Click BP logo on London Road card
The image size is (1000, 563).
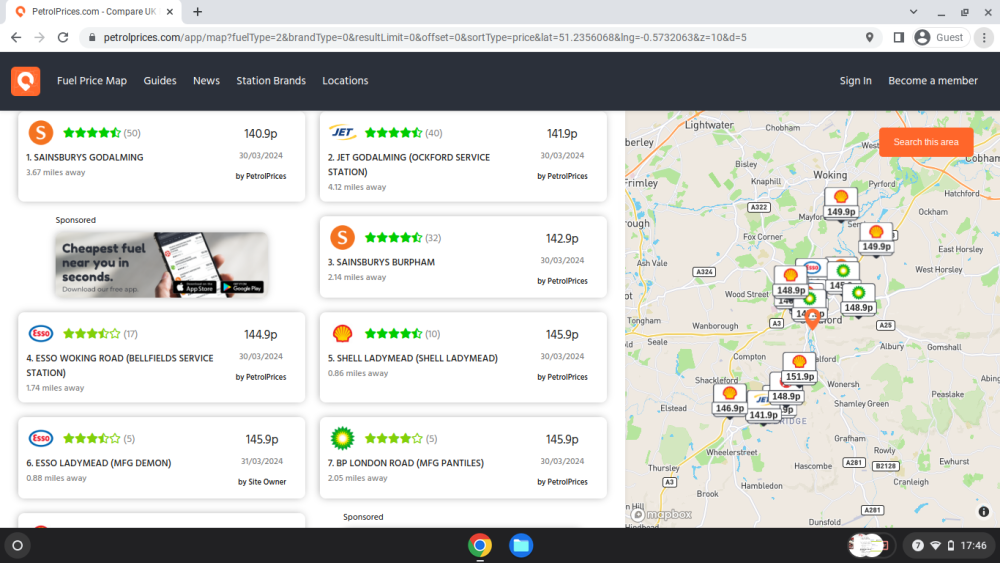click(x=342, y=438)
